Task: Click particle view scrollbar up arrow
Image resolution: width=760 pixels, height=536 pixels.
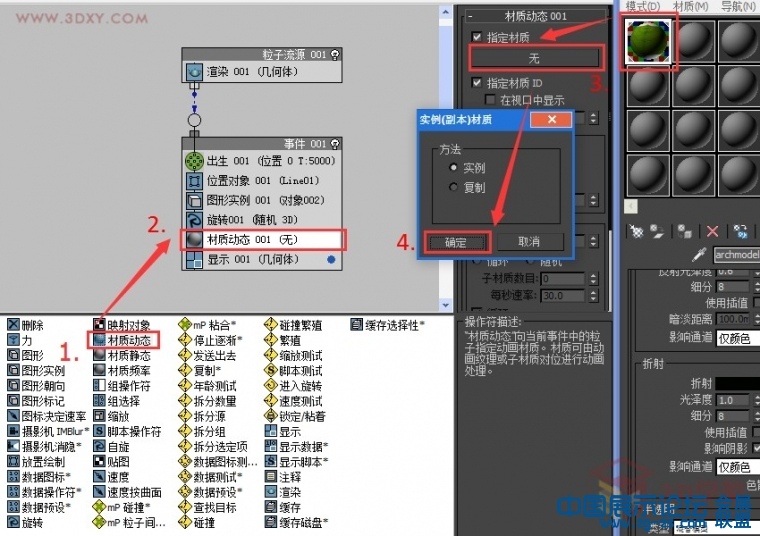Action: point(445,12)
